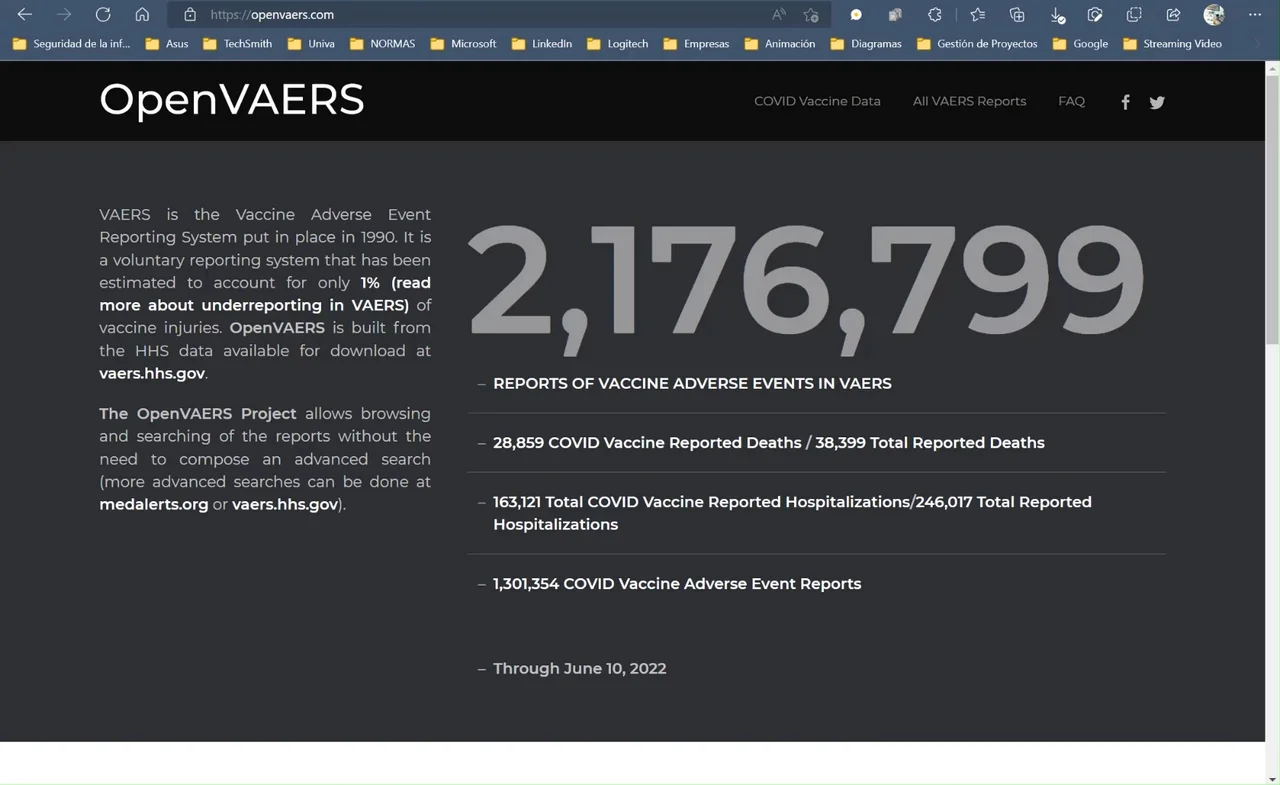Open the Univa bookmark folder

tap(311, 44)
